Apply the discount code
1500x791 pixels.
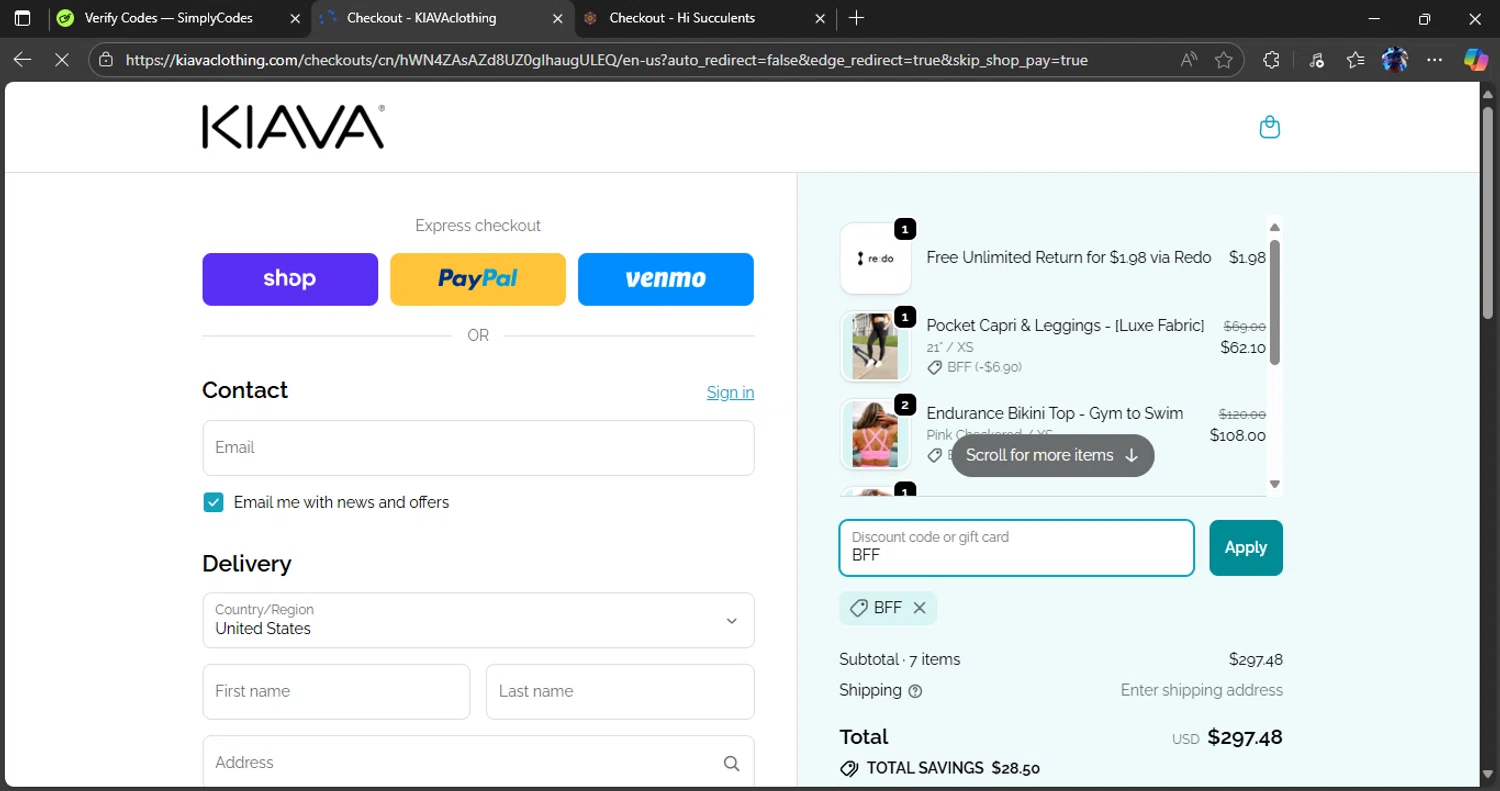(1246, 548)
